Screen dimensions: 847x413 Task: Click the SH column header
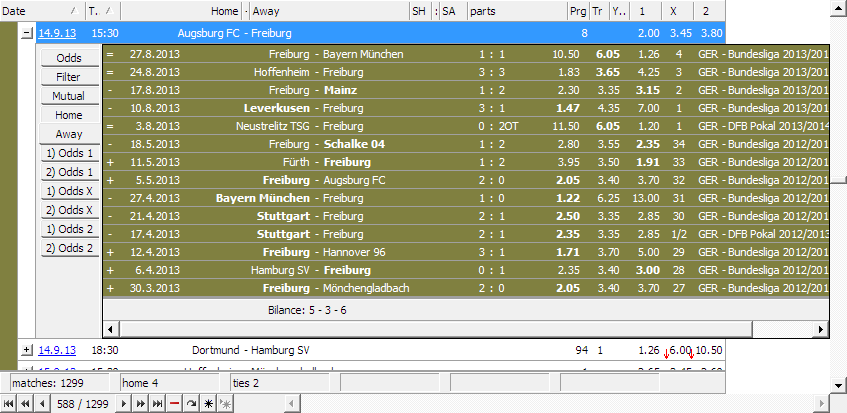click(x=419, y=11)
